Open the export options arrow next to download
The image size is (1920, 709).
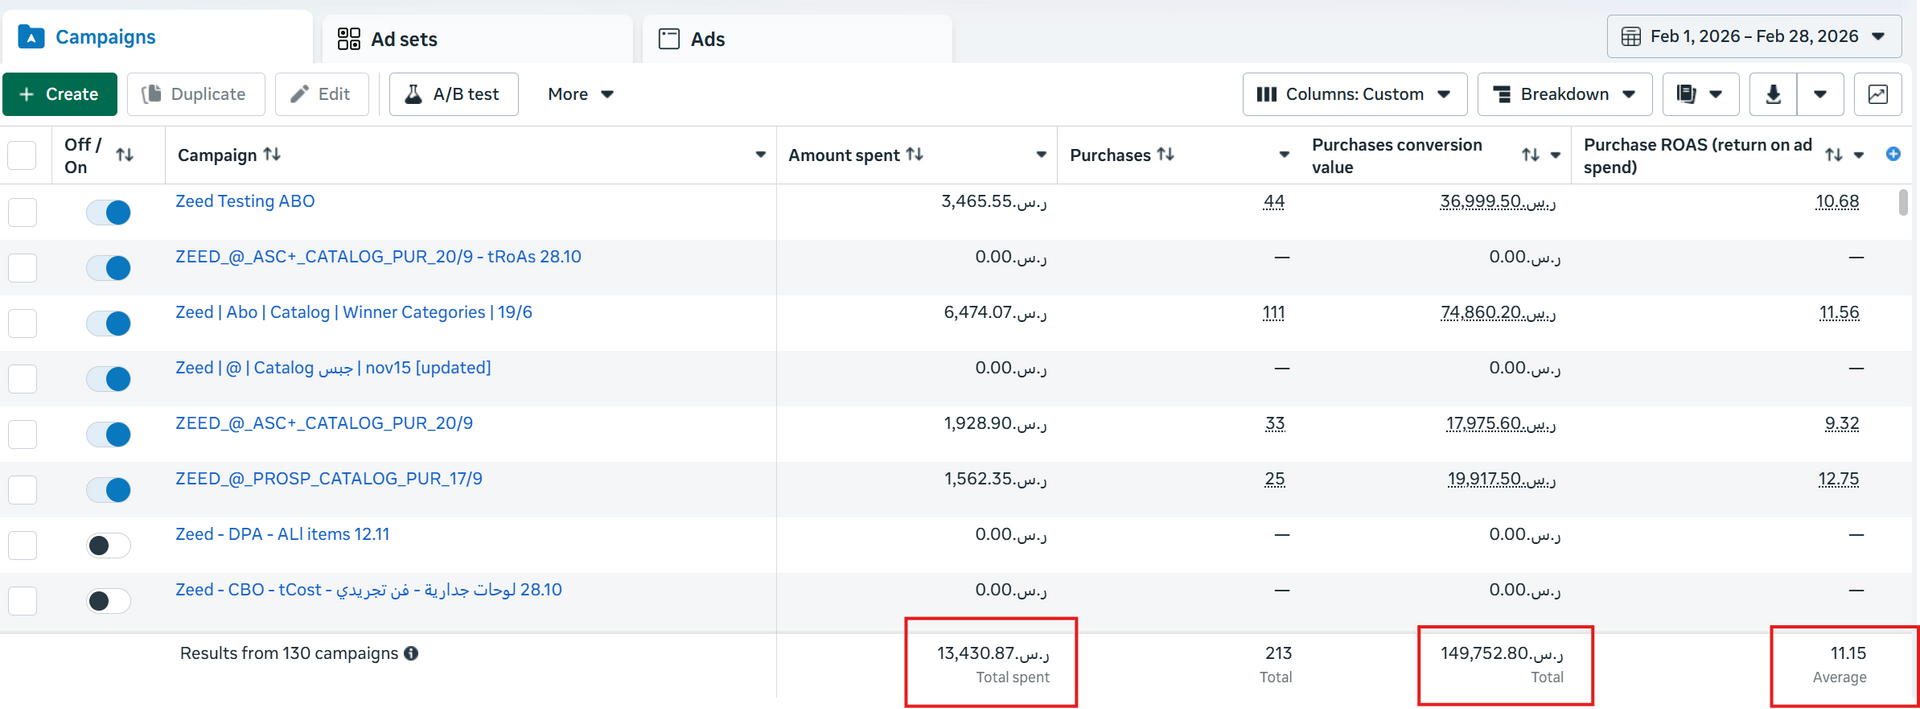pyautogui.click(x=1820, y=94)
